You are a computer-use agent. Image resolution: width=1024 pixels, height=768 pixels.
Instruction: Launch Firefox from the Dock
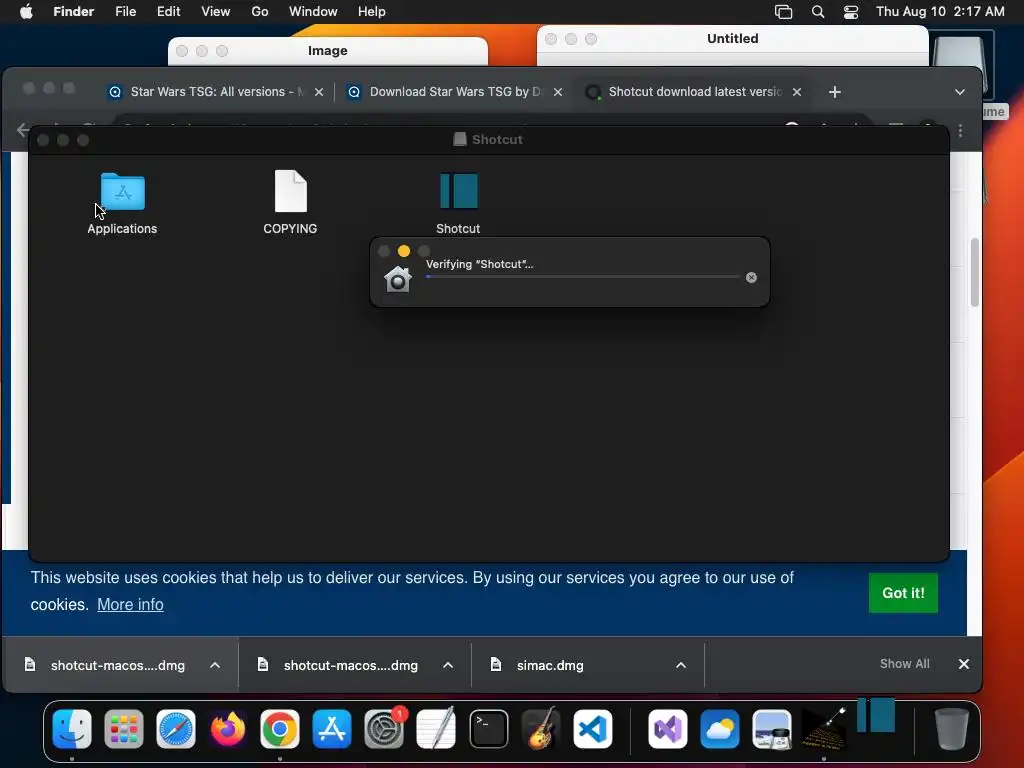click(227, 728)
